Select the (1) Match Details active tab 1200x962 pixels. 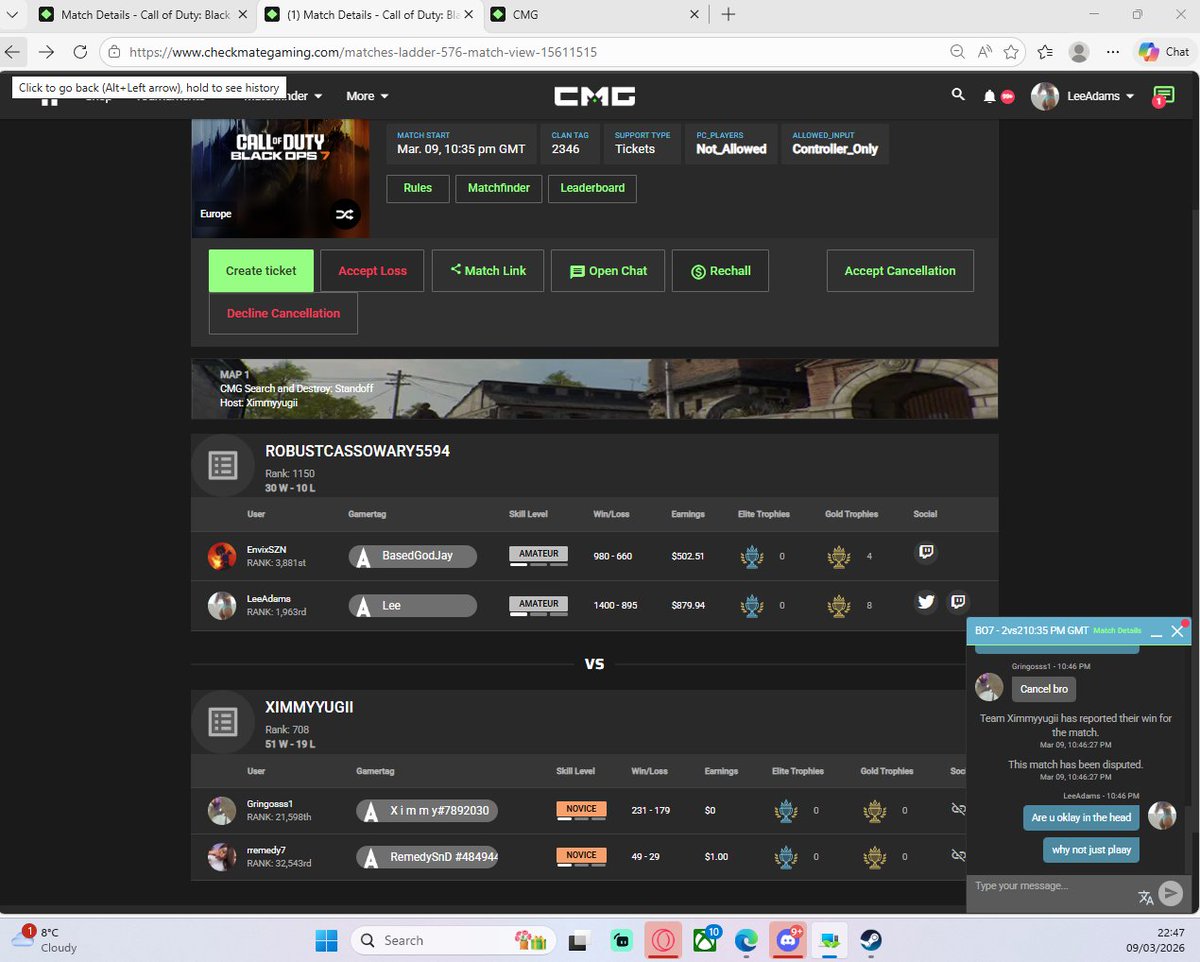click(x=368, y=15)
